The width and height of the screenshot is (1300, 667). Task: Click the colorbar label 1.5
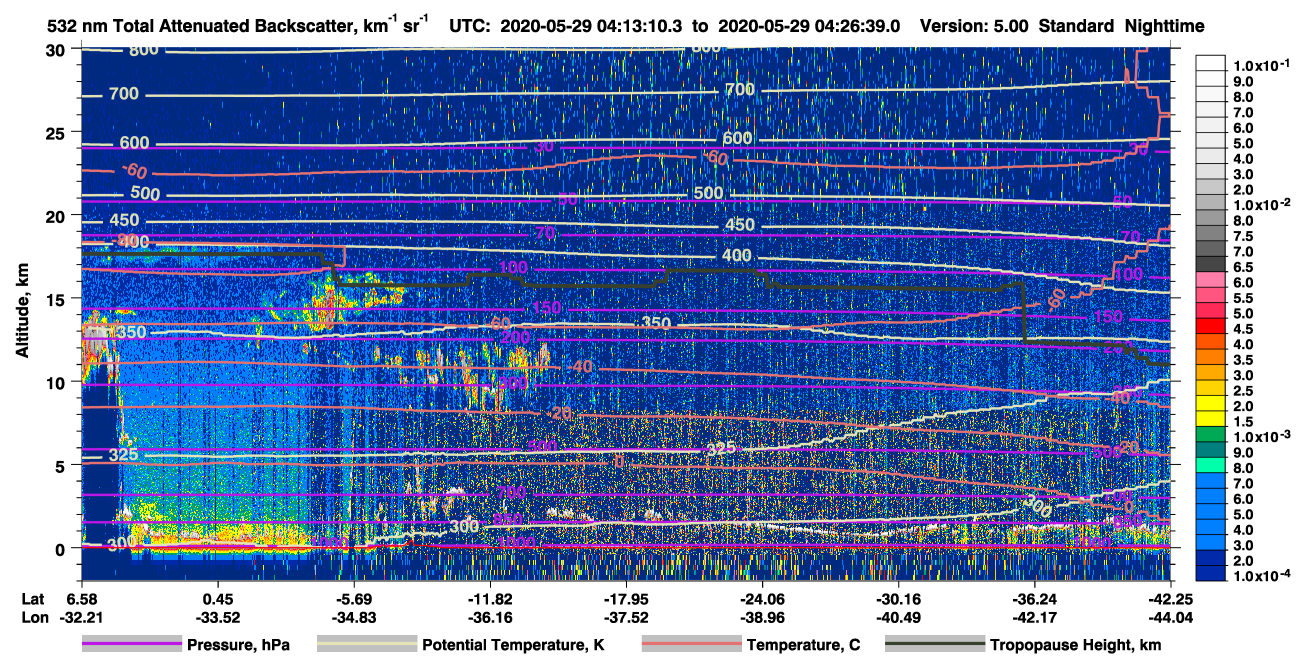[x=1243, y=421]
